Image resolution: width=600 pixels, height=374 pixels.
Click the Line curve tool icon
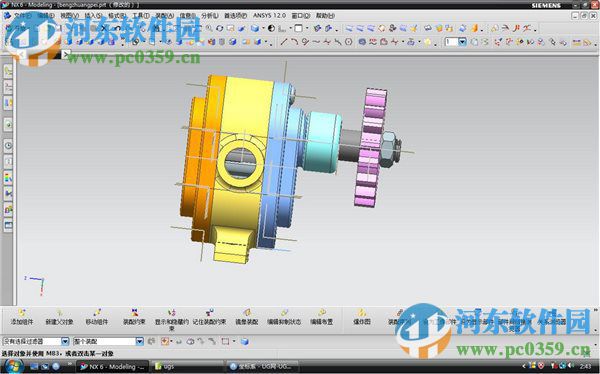(x=284, y=42)
